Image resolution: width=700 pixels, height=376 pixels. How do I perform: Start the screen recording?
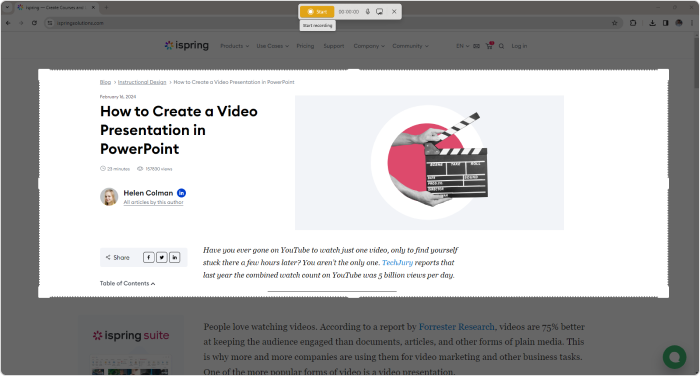(x=317, y=12)
